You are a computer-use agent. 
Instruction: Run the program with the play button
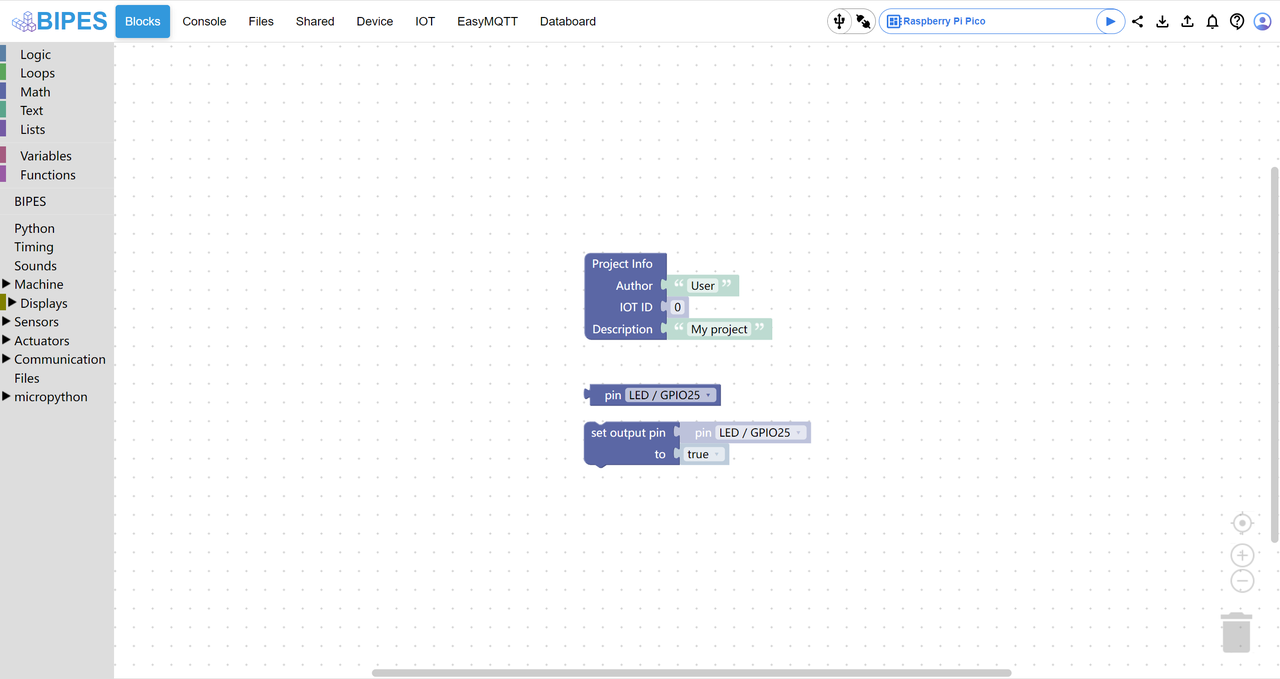pyautogui.click(x=1110, y=21)
